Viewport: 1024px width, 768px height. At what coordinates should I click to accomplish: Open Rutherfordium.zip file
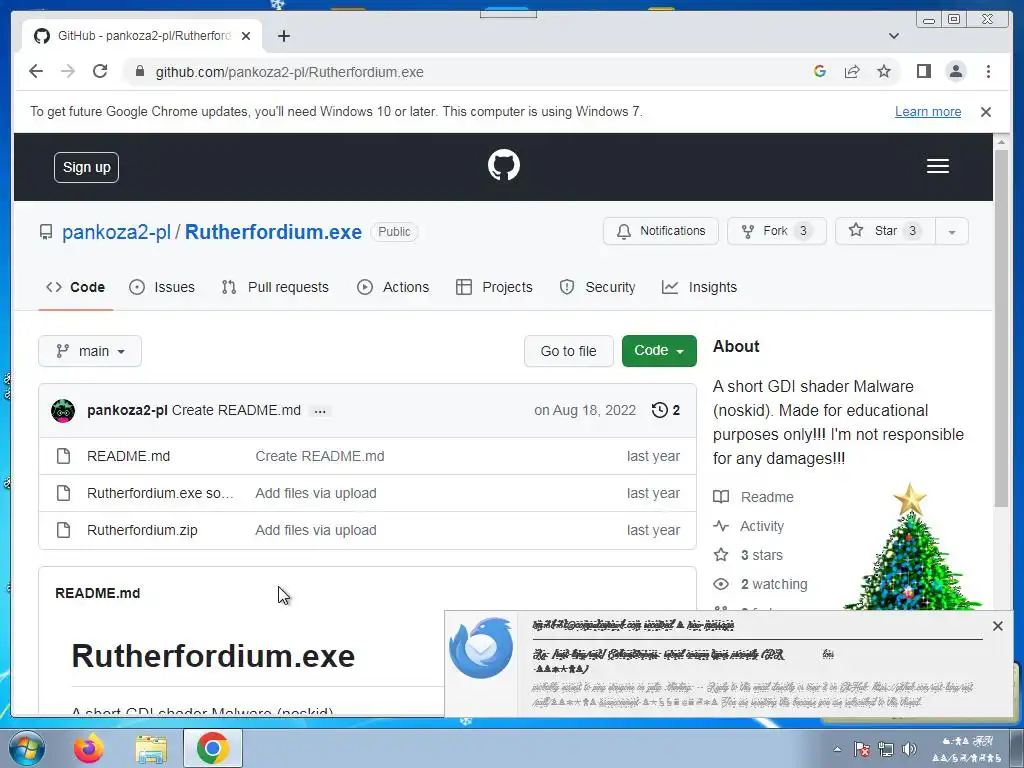[x=142, y=530]
